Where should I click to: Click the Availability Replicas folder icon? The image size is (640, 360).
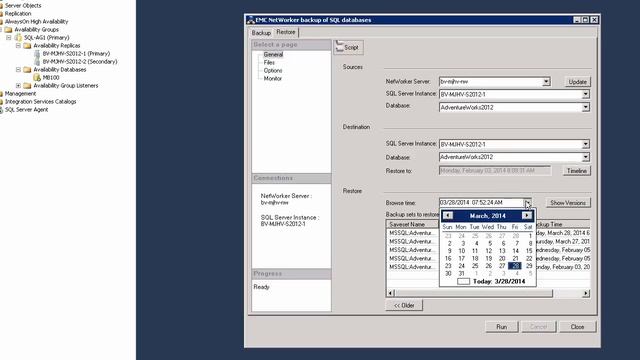coord(27,46)
